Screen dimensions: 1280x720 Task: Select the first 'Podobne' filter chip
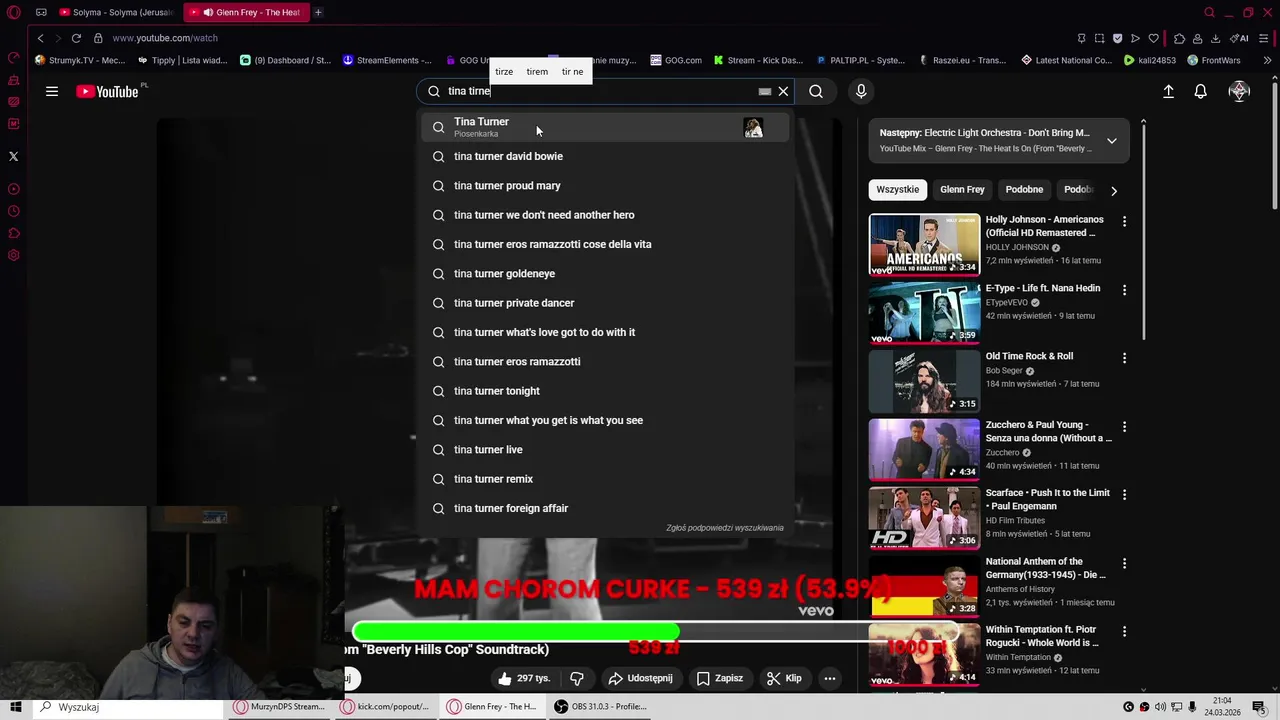point(1024,190)
